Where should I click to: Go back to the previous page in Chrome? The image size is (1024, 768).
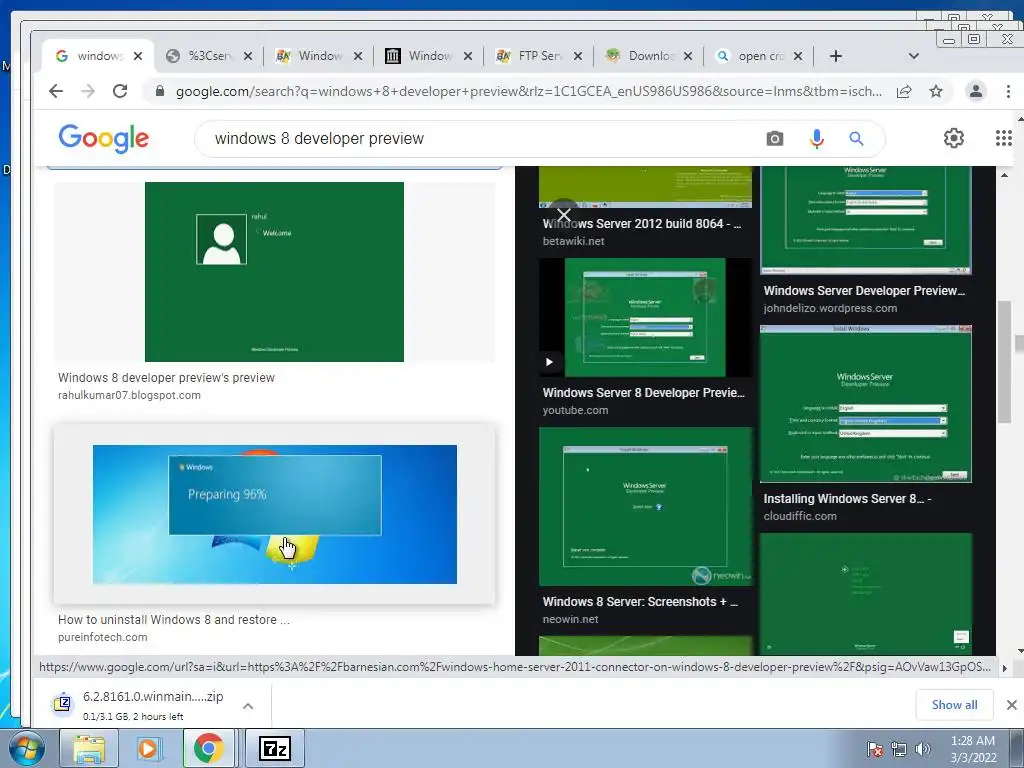click(56, 91)
